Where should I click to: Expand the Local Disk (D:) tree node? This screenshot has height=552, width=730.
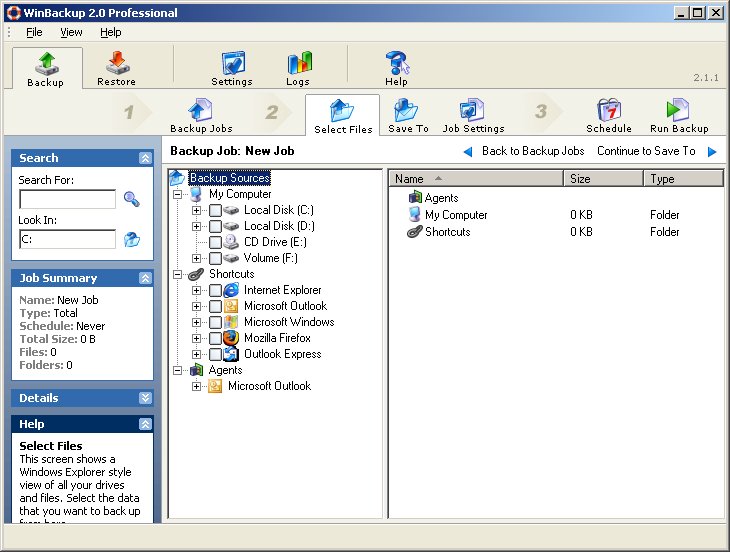click(197, 226)
